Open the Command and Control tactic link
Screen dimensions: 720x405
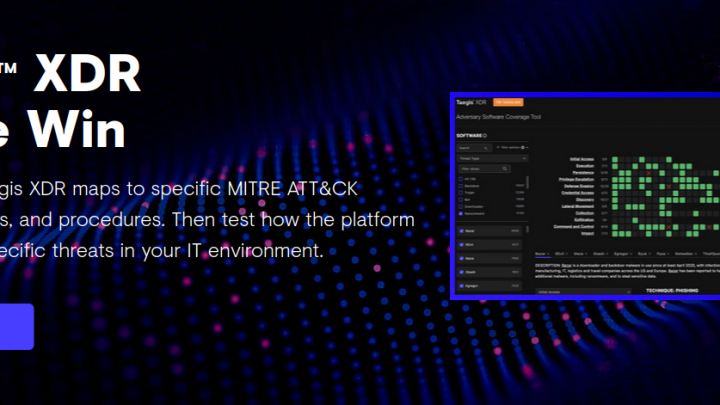(x=574, y=226)
